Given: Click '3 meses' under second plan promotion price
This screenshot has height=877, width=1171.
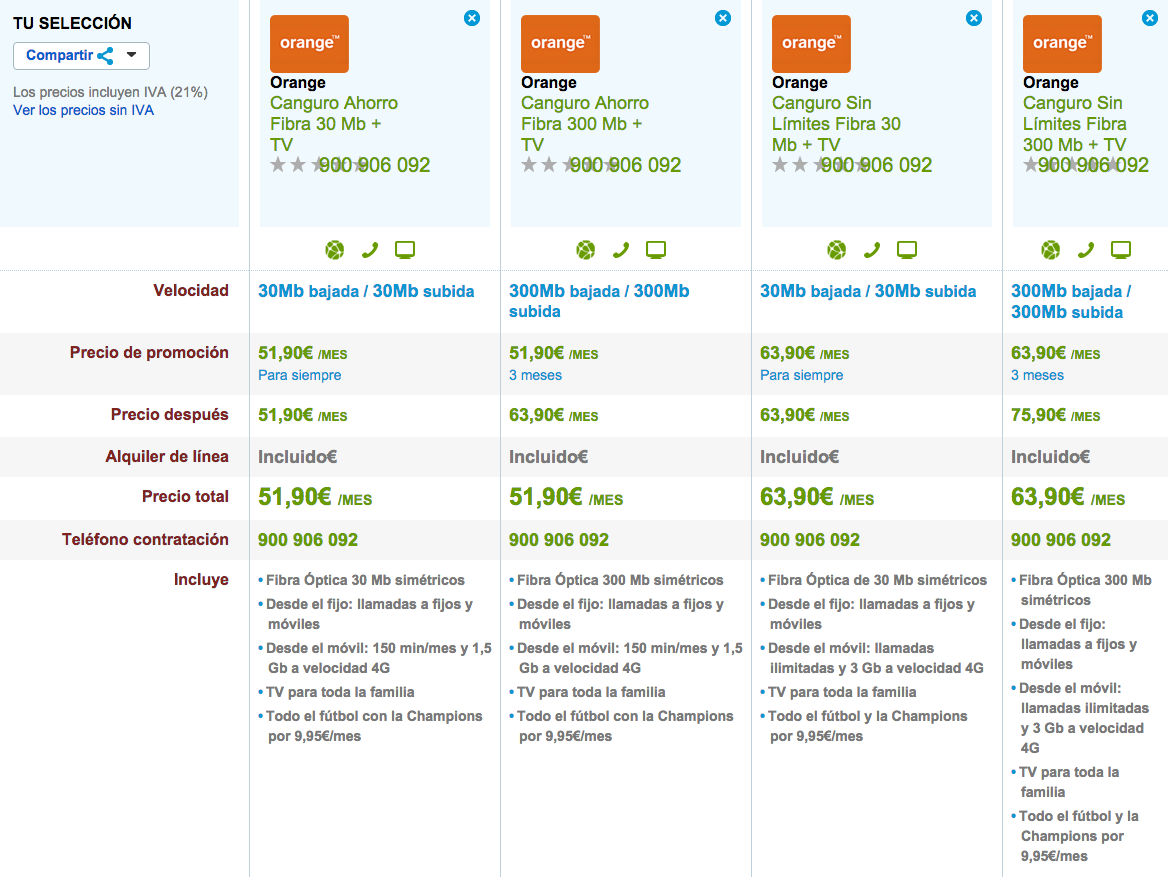Looking at the screenshot, I should pos(535,375).
